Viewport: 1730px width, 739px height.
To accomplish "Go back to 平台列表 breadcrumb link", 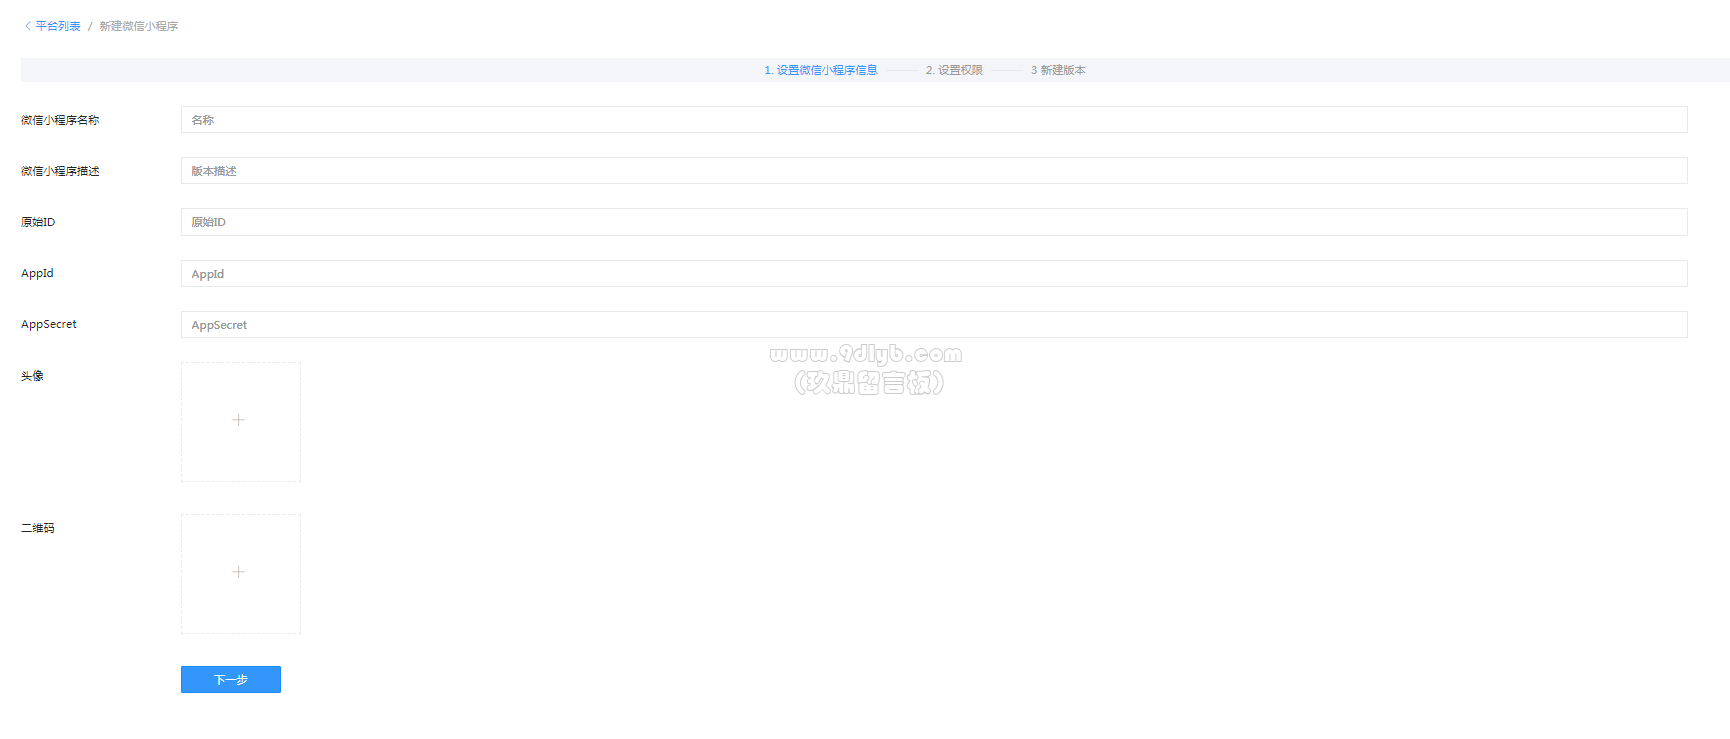I will pyautogui.click(x=58, y=26).
